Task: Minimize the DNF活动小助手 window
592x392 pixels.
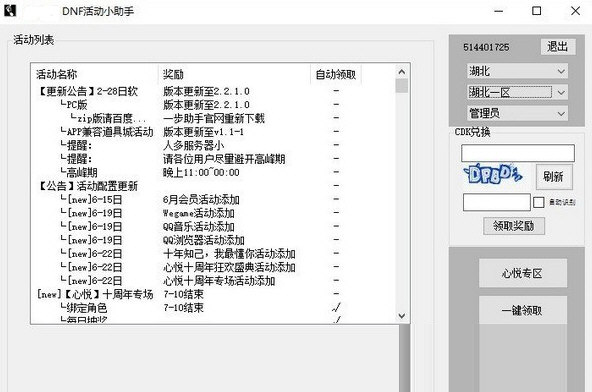Action: tap(499, 11)
